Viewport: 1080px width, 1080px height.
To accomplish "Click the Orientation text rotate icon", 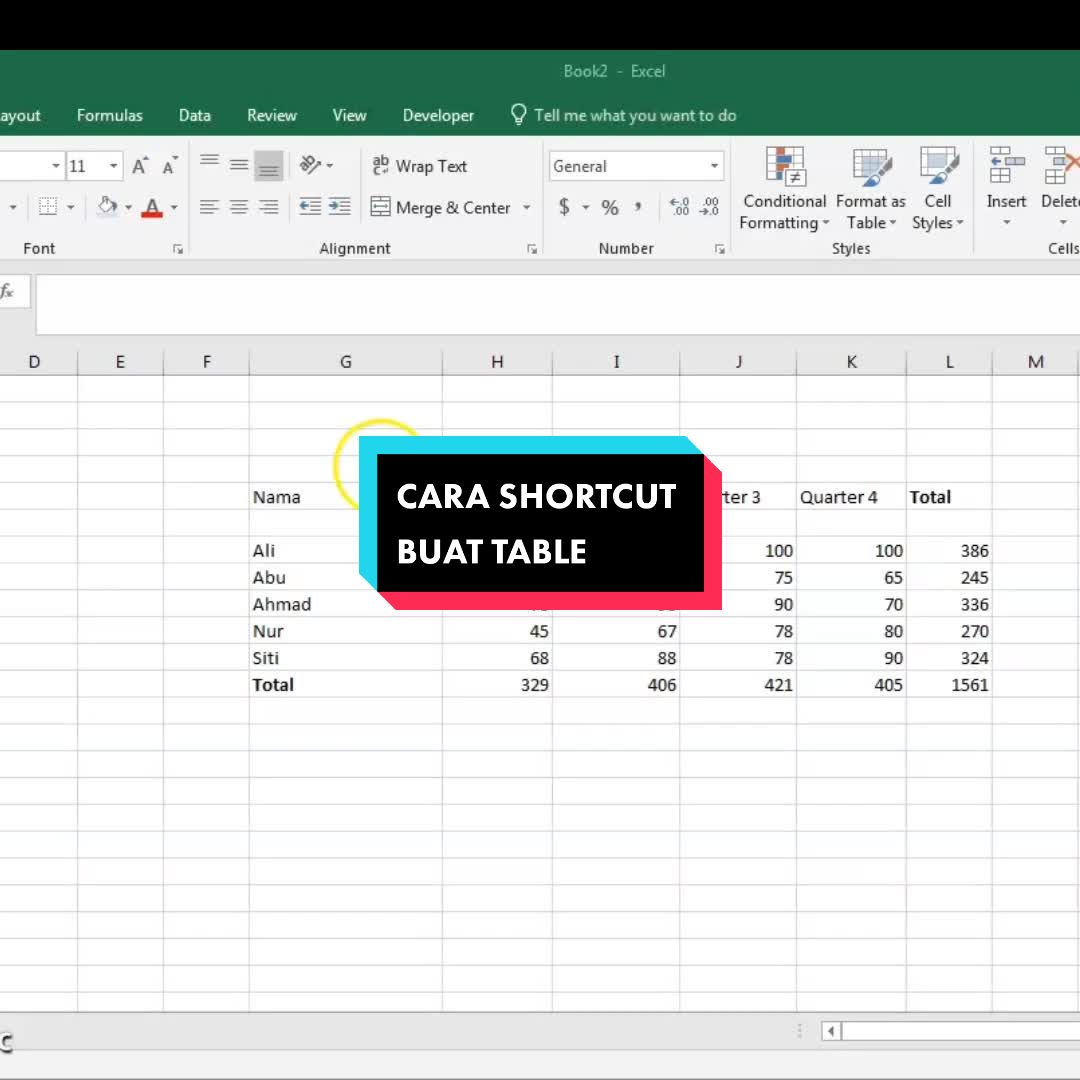I will coord(311,165).
